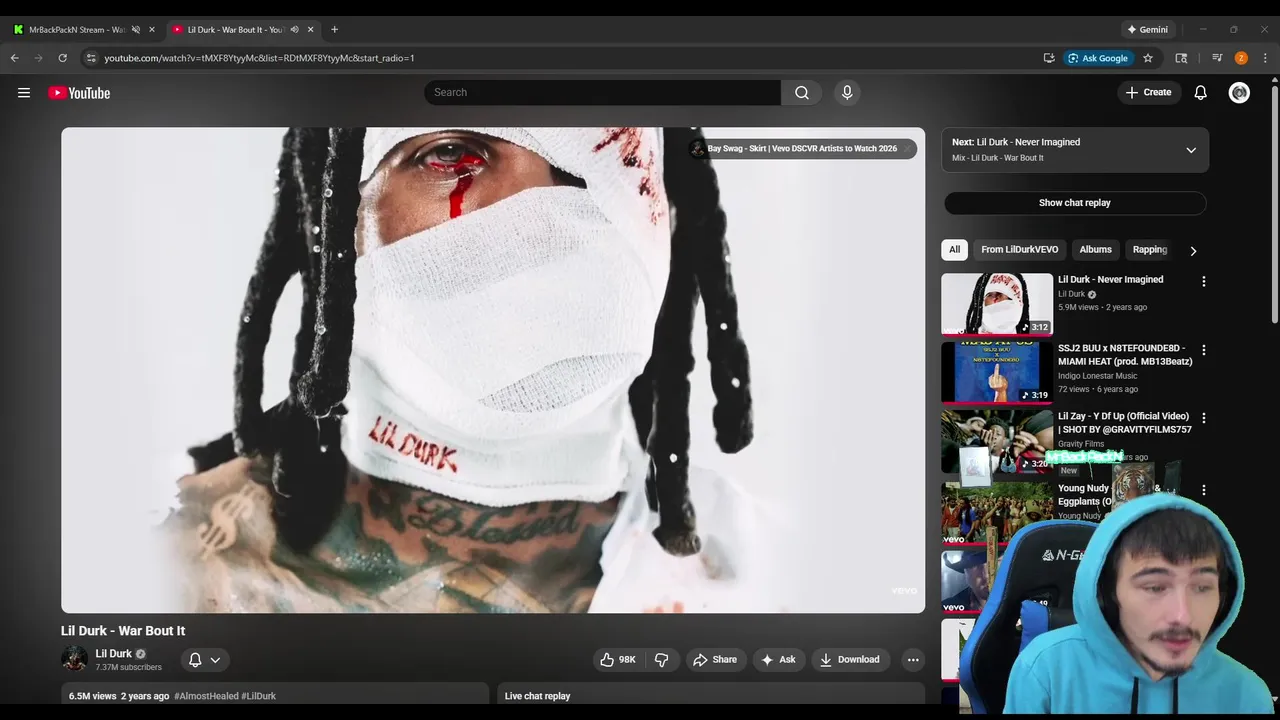Open more actions ellipsis under video

913,660
